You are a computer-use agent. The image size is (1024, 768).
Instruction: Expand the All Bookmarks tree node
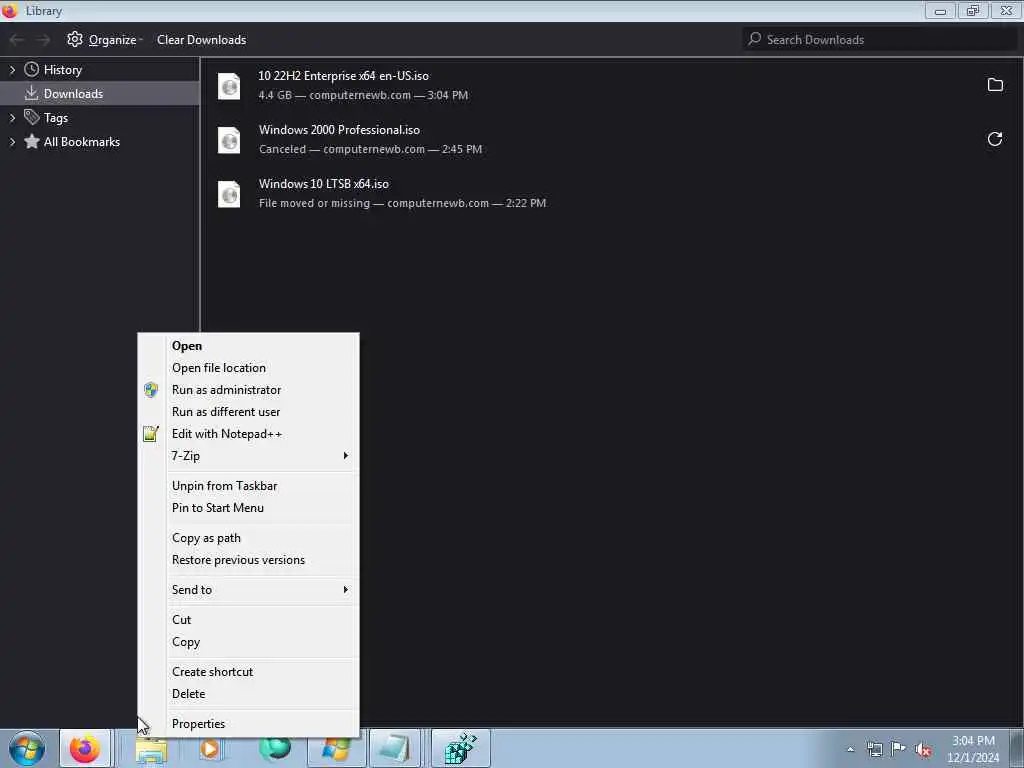click(12, 142)
